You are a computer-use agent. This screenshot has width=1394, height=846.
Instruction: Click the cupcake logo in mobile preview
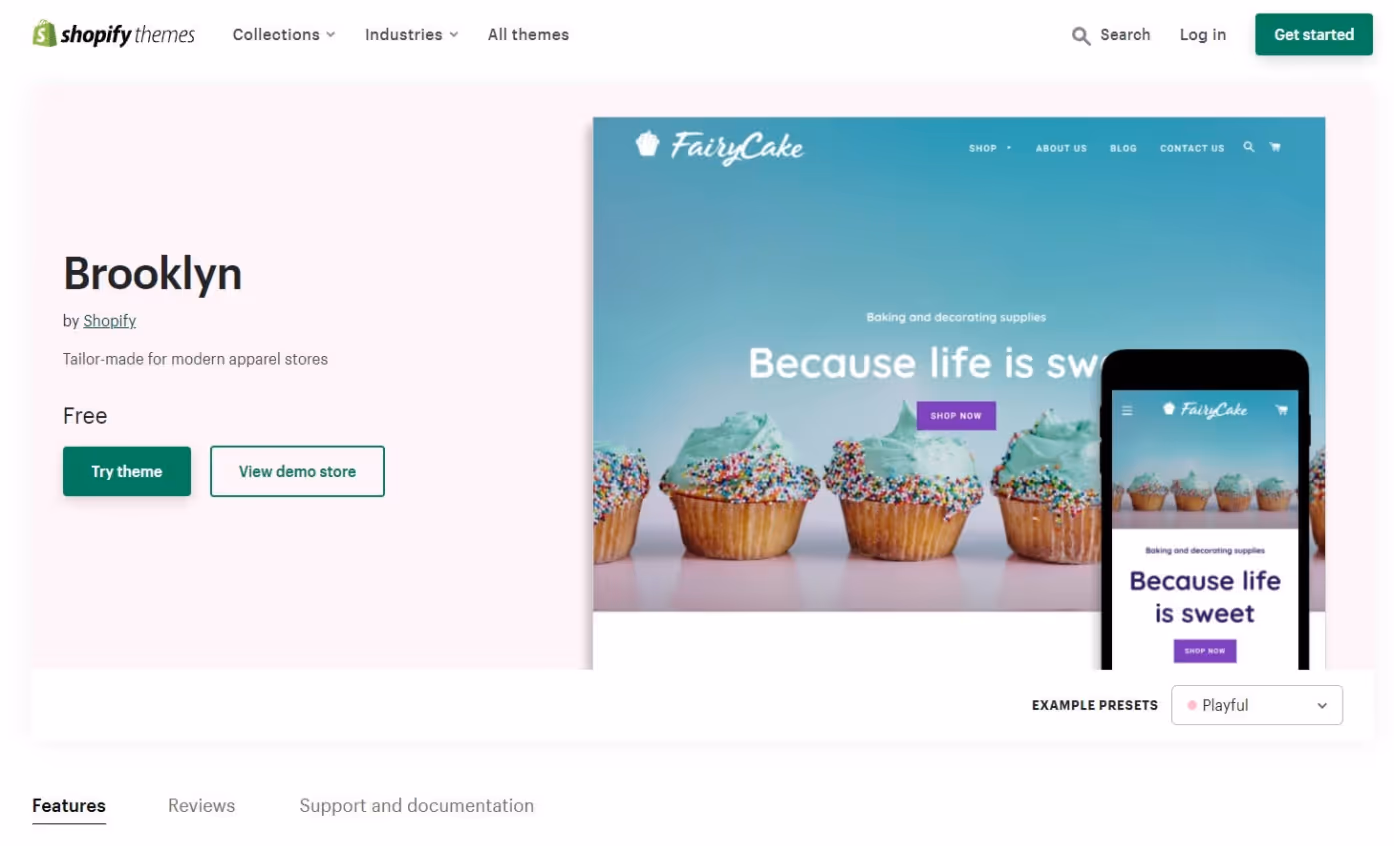(1168, 408)
